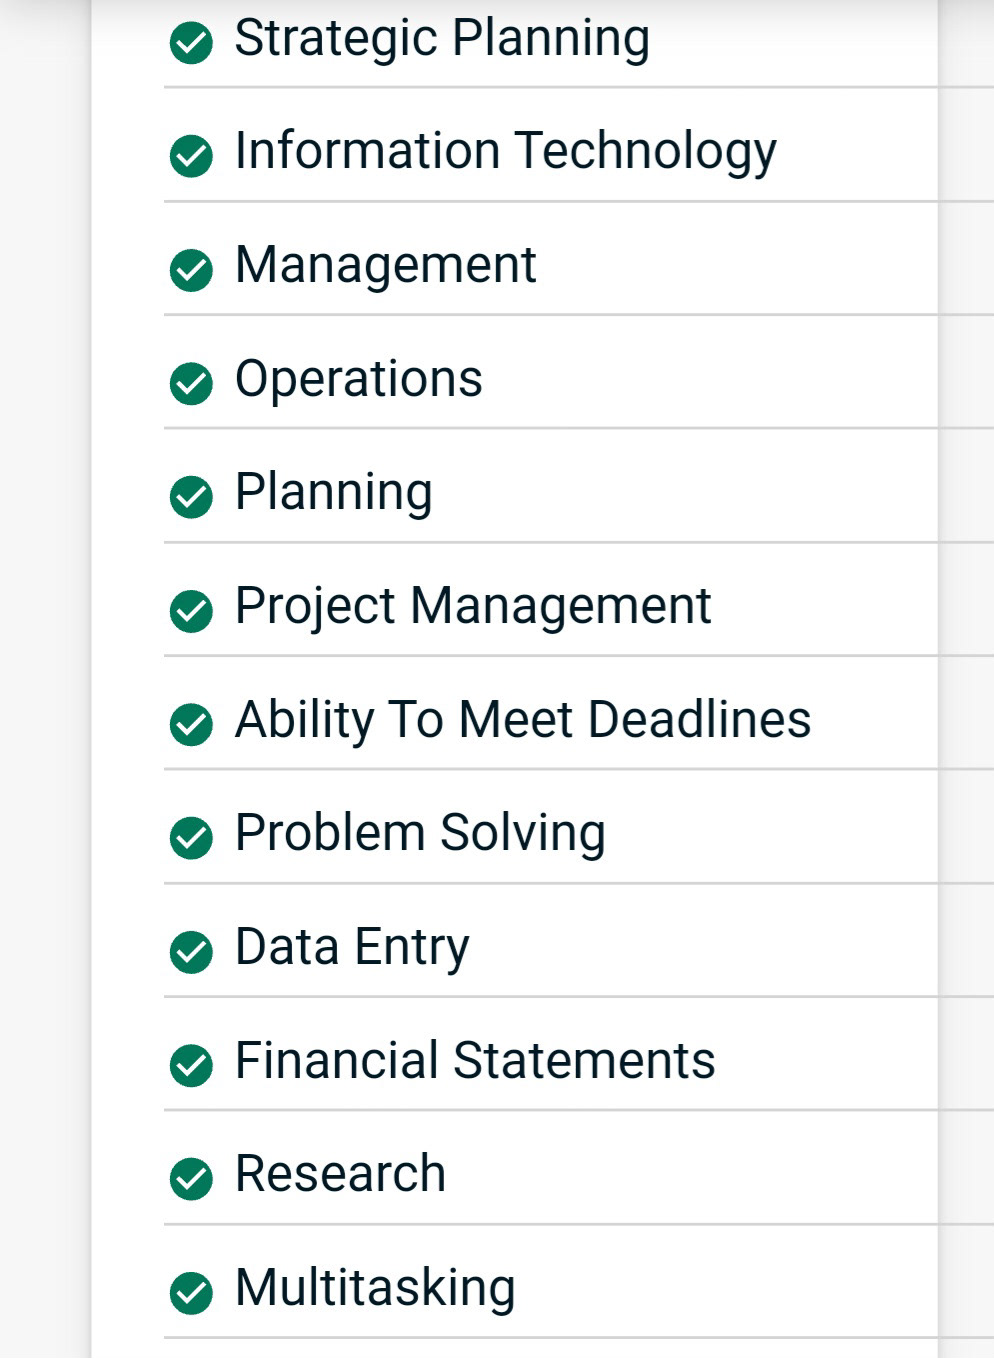Select the Strategic Planning skill text
994x1358 pixels.
[x=442, y=40]
